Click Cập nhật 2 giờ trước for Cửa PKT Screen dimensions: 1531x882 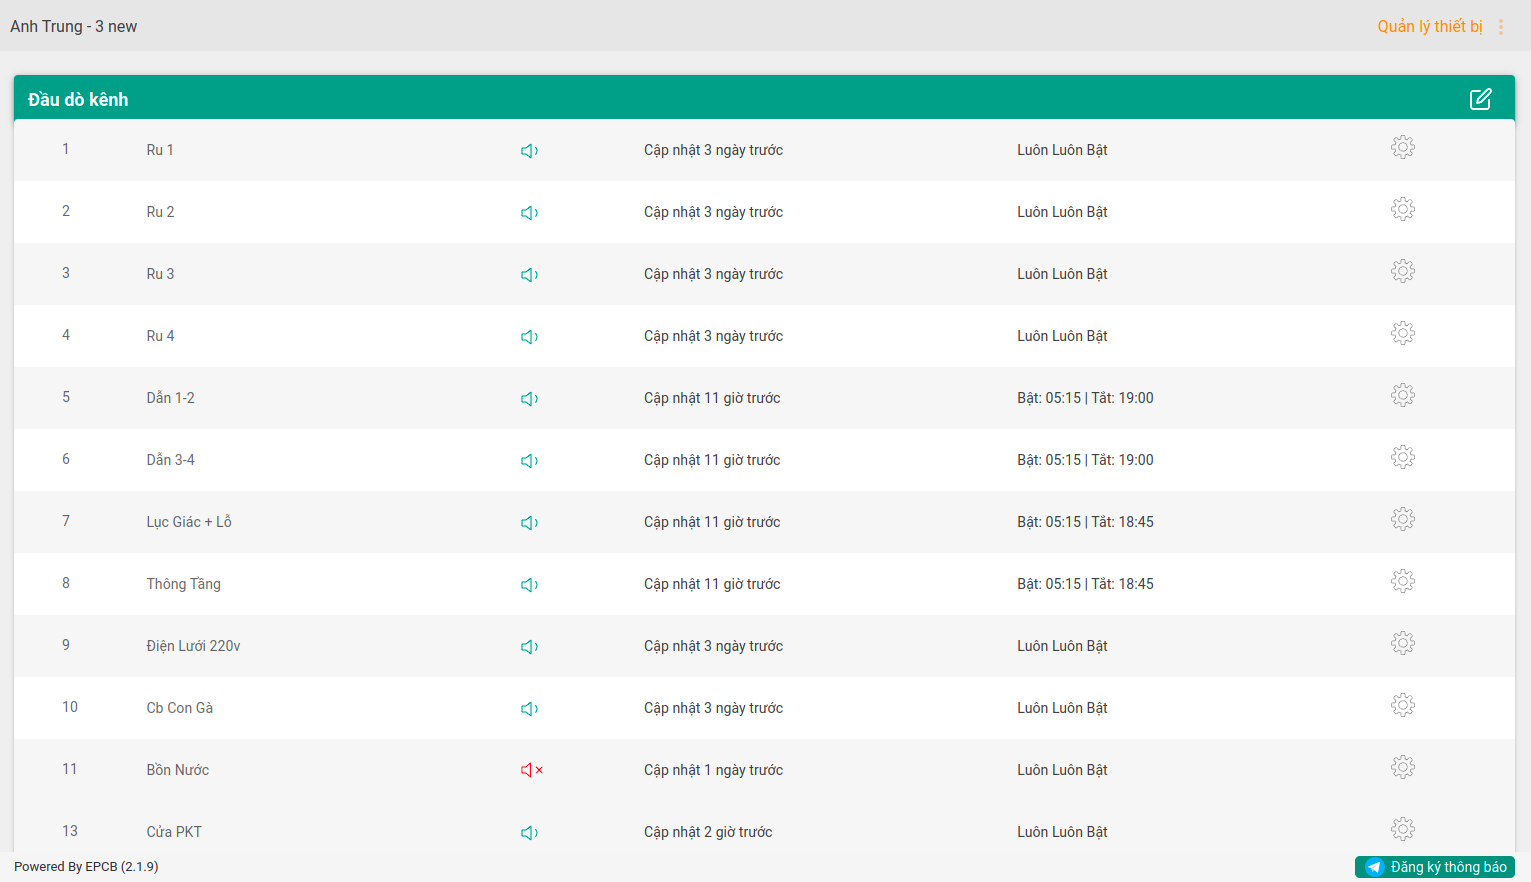pyautogui.click(x=708, y=832)
